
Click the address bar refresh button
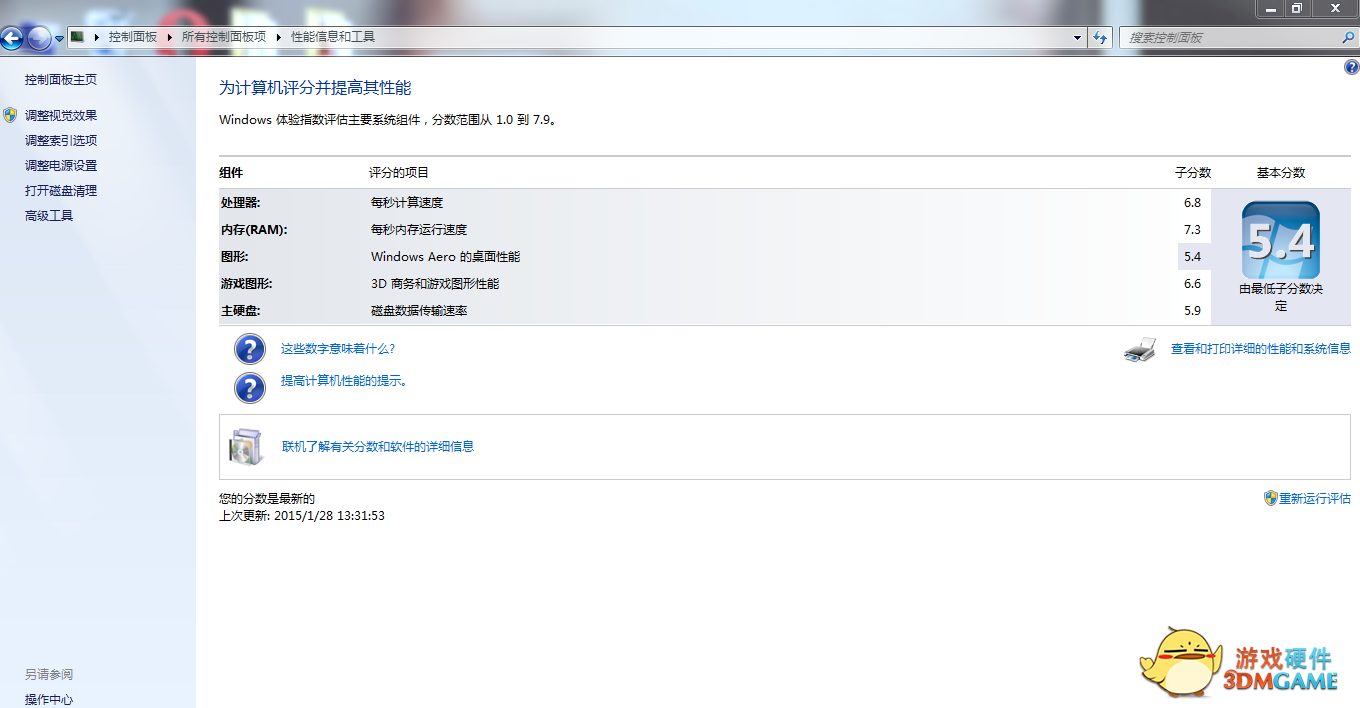pos(1100,37)
